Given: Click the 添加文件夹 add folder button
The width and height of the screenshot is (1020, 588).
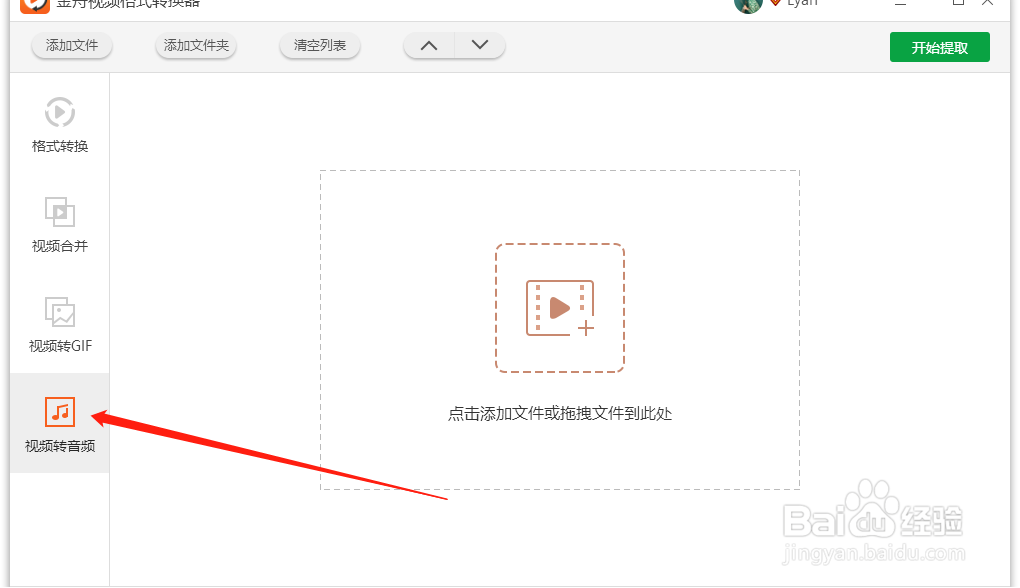Looking at the screenshot, I should click(x=196, y=46).
